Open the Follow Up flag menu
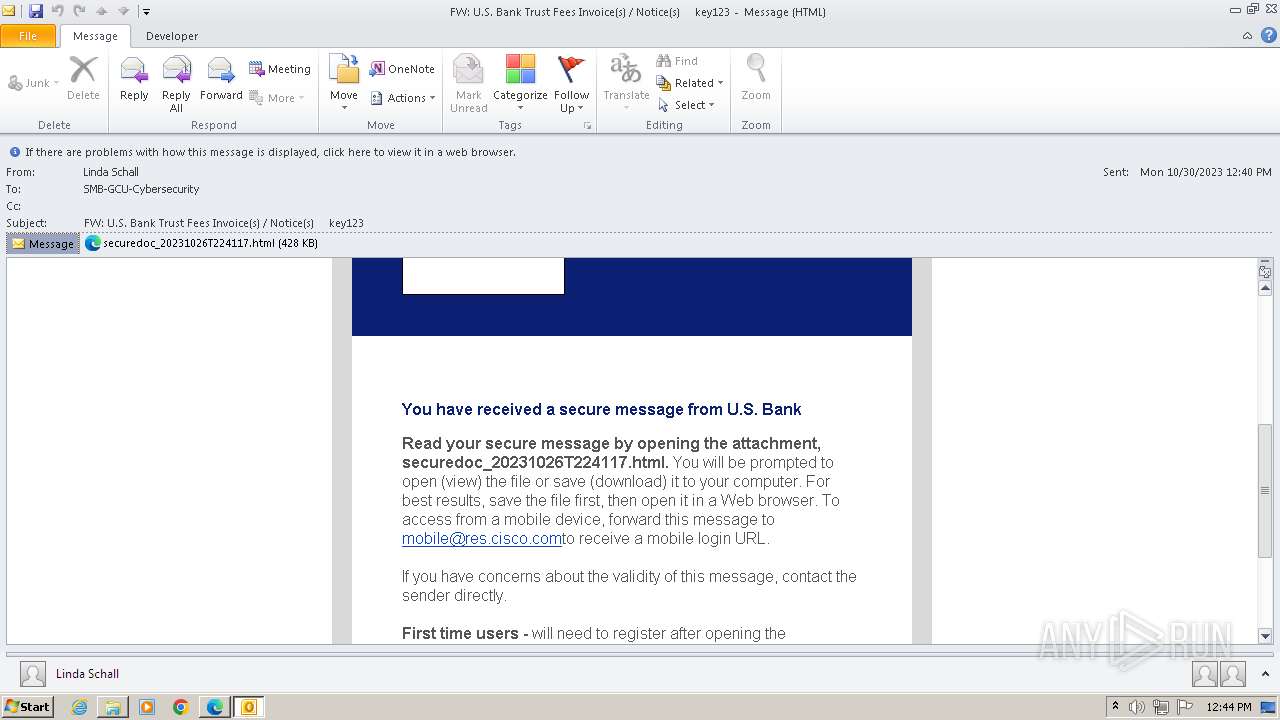Screen dimensions: 1280x720 click(571, 84)
